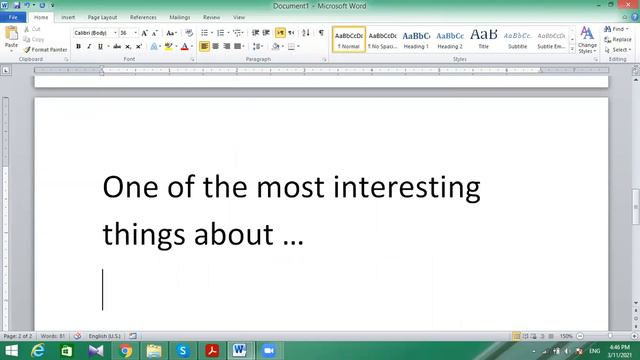The image size is (640, 360).
Task: Click the Sort icon
Action: (306, 33)
